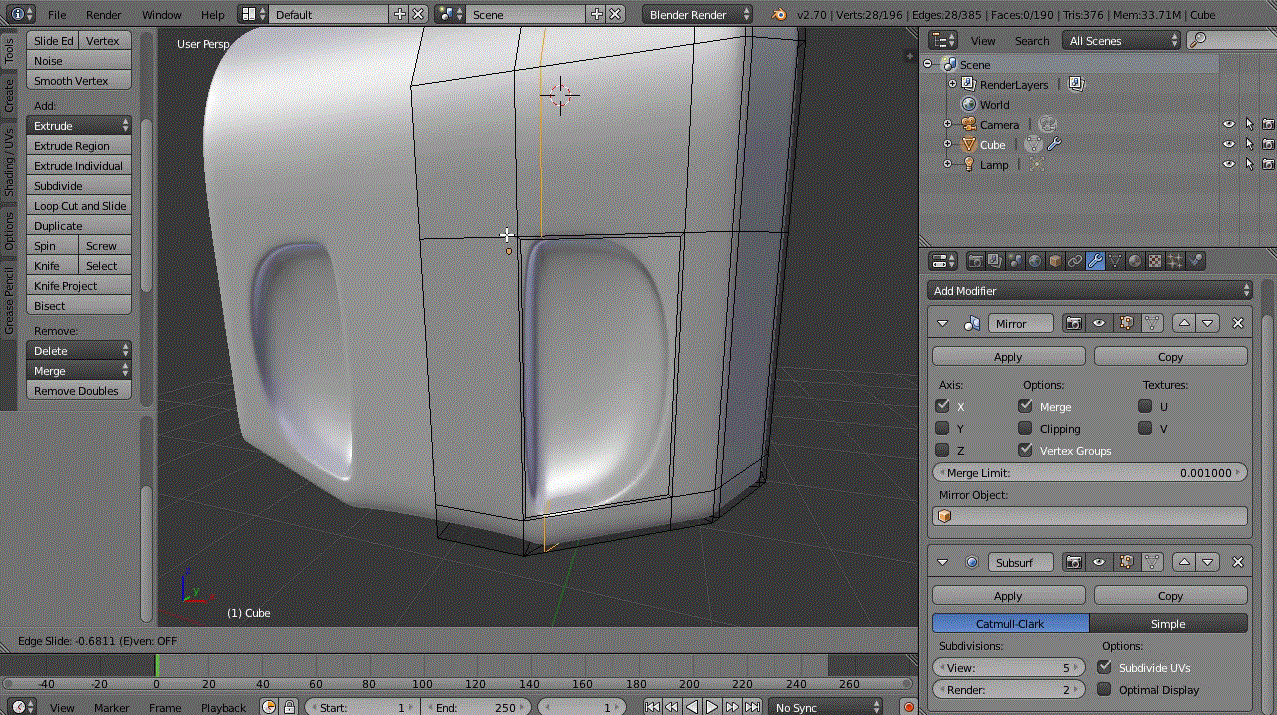
Task: Disable the X axis checkbox in Mirror modifier
Action: (x=942, y=406)
